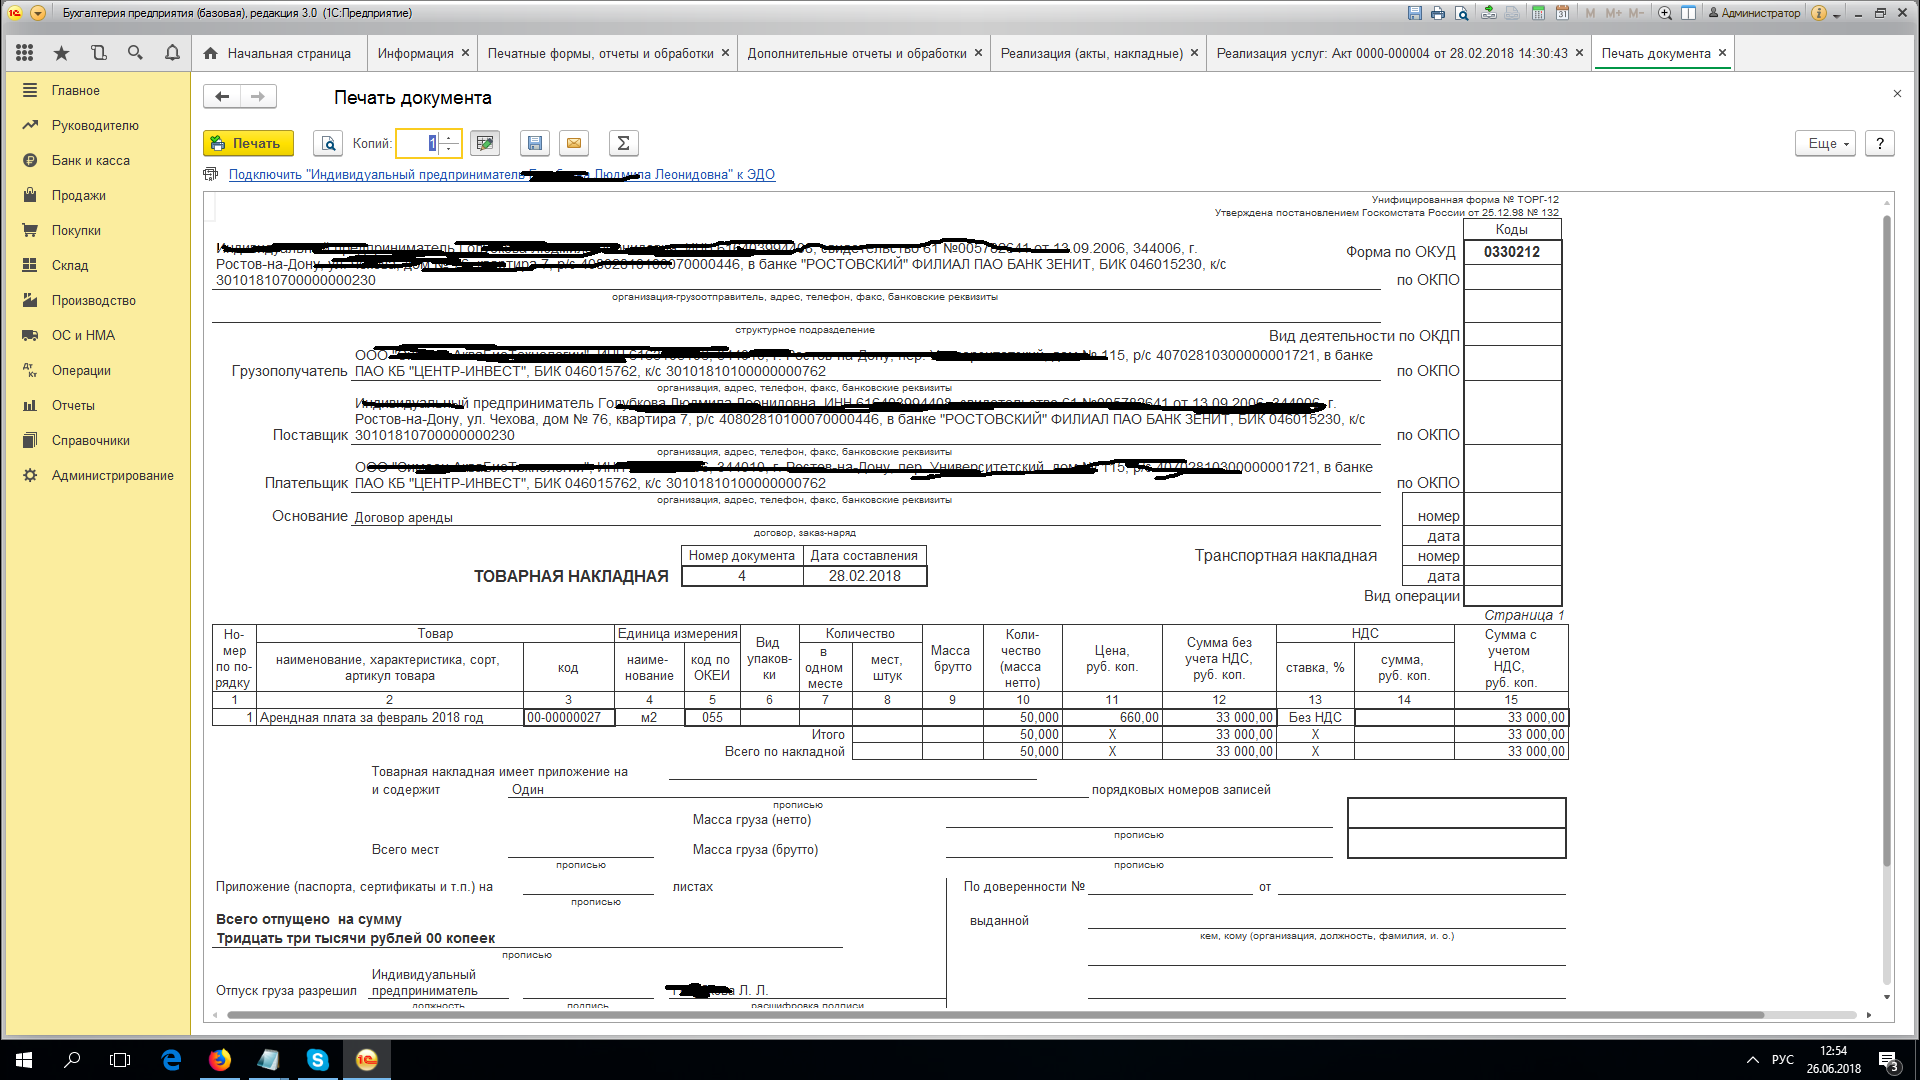Open Администрирование section in sidebar
This screenshot has width=1920, height=1080.
pos(97,475)
